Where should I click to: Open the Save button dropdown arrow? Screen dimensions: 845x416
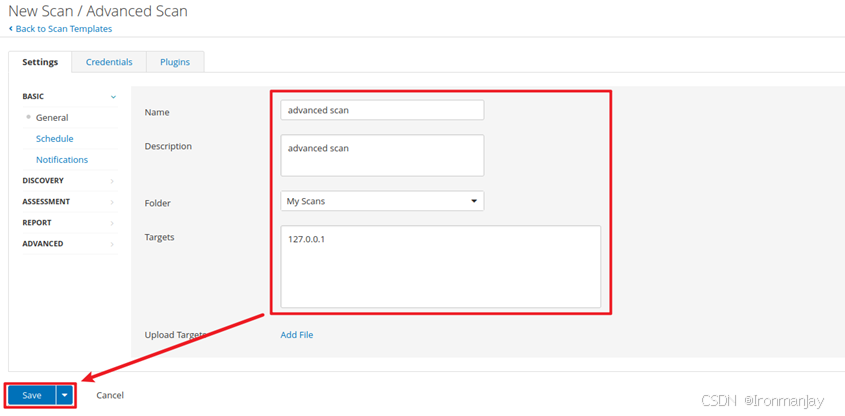[65, 396]
